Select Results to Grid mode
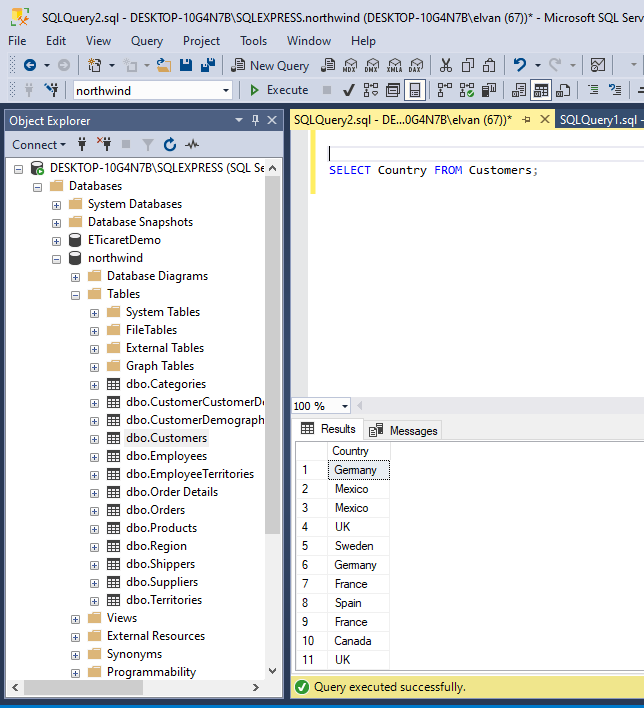Image resolution: width=644 pixels, height=708 pixels. pos(541,90)
